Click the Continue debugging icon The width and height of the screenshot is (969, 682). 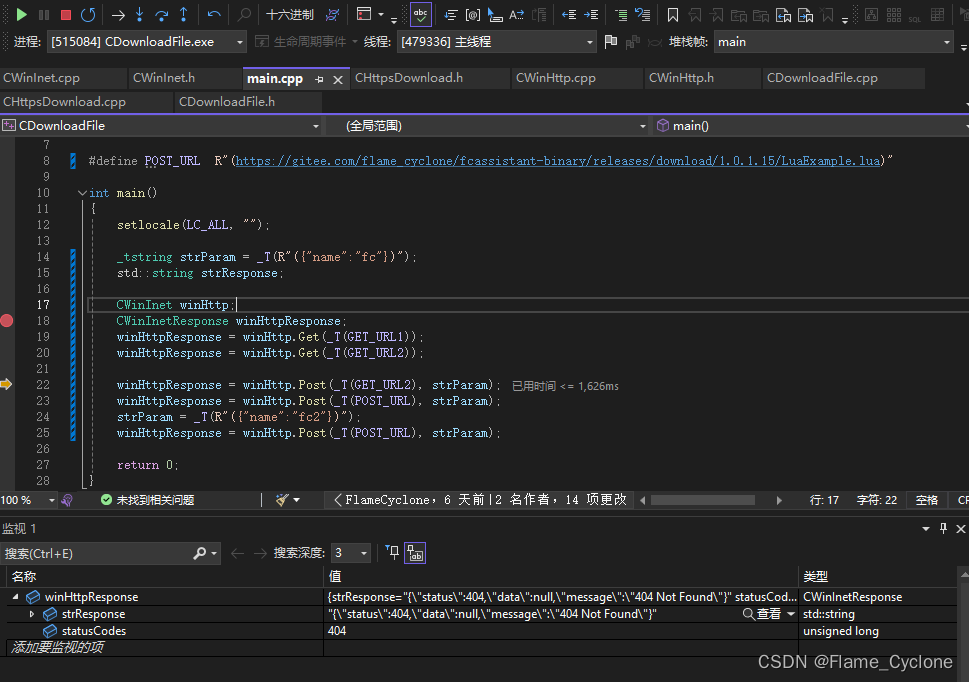click(21, 14)
